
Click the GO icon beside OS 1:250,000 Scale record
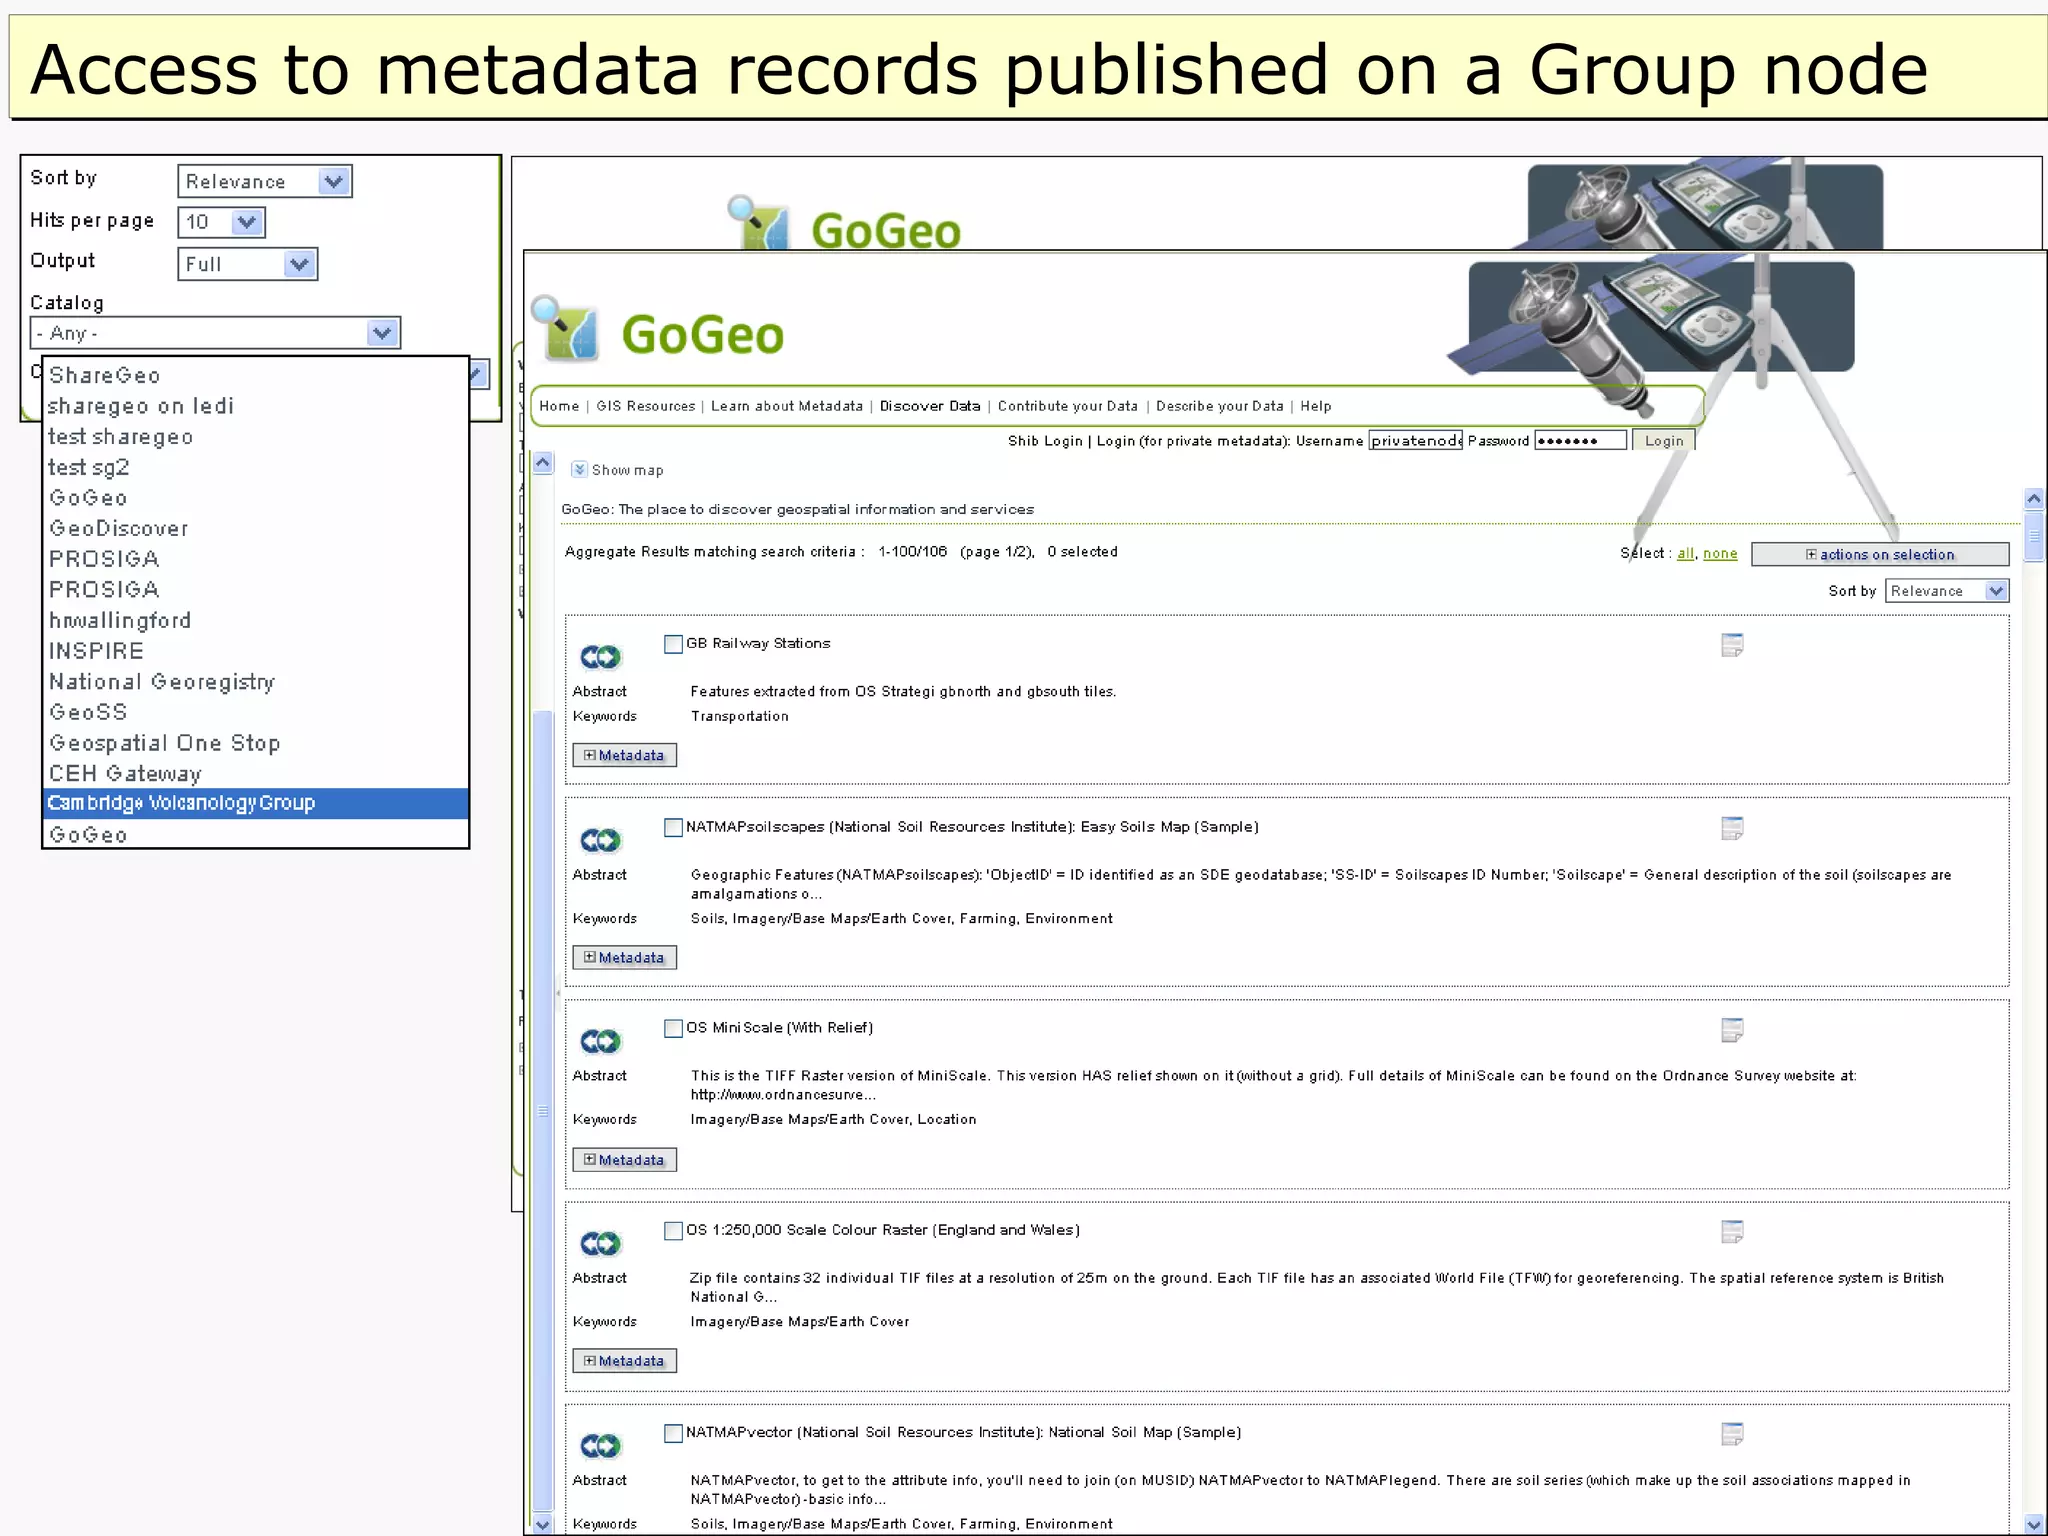(600, 1243)
